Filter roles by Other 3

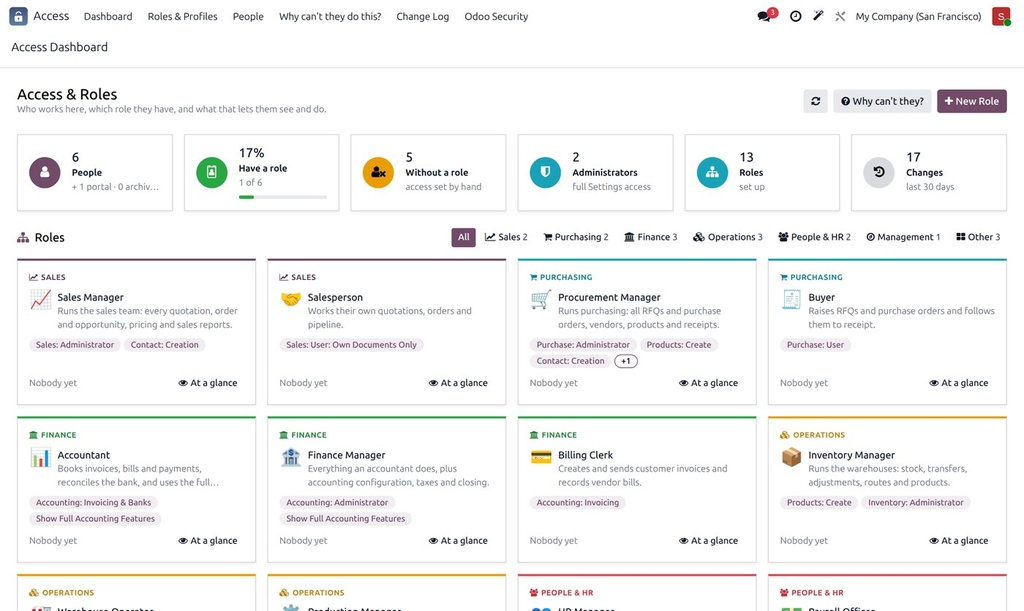pos(978,237)
